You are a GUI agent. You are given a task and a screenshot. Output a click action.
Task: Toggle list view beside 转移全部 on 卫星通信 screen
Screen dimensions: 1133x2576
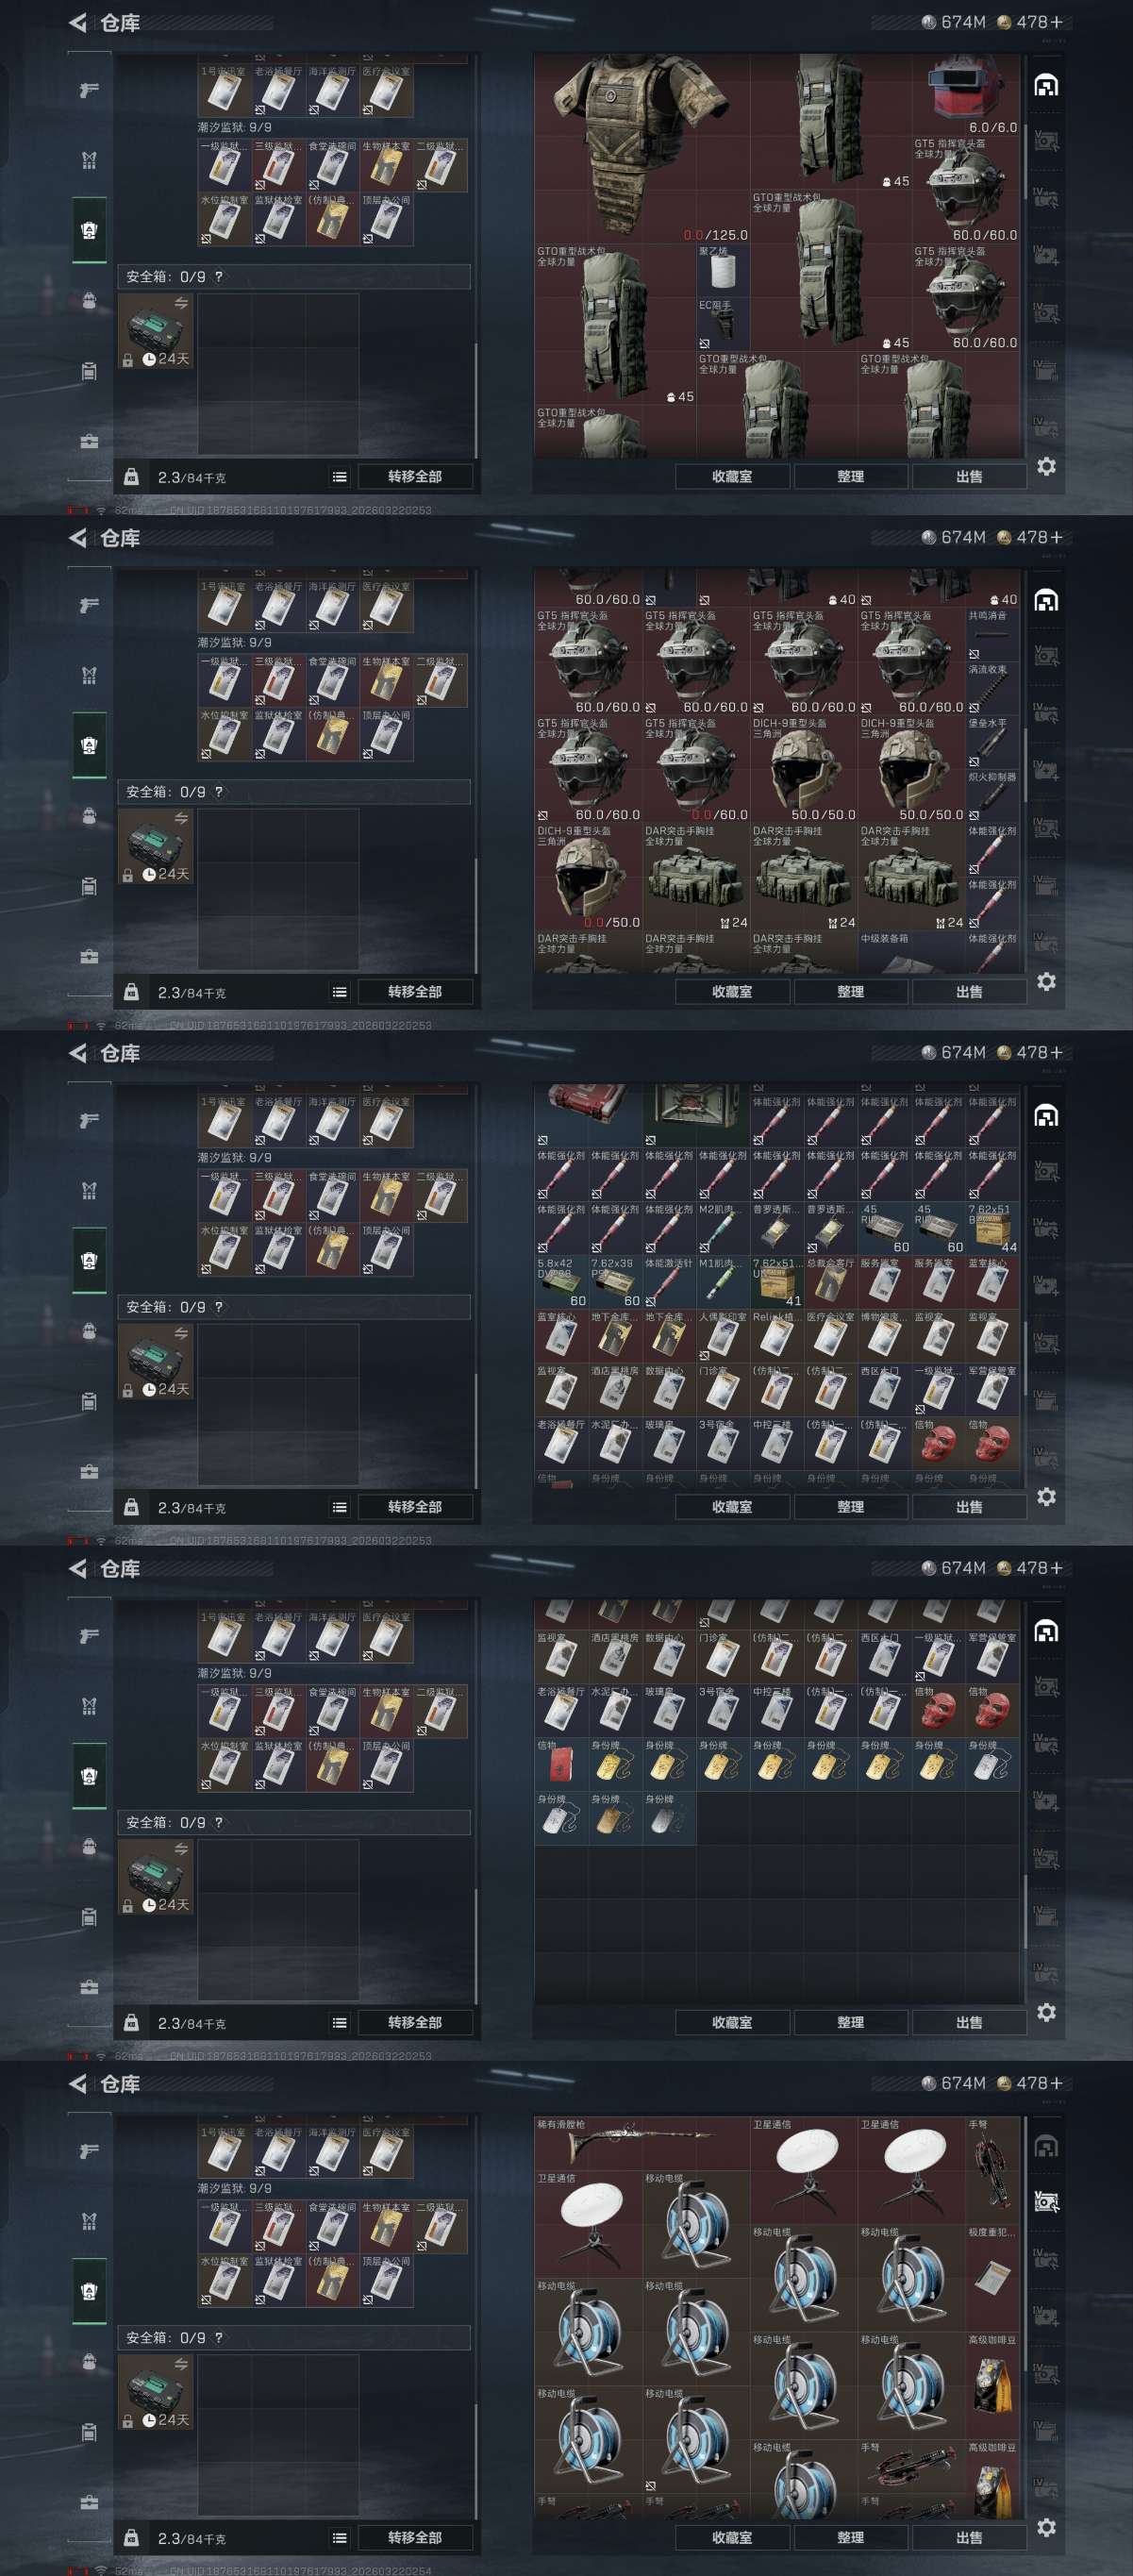339,2537
